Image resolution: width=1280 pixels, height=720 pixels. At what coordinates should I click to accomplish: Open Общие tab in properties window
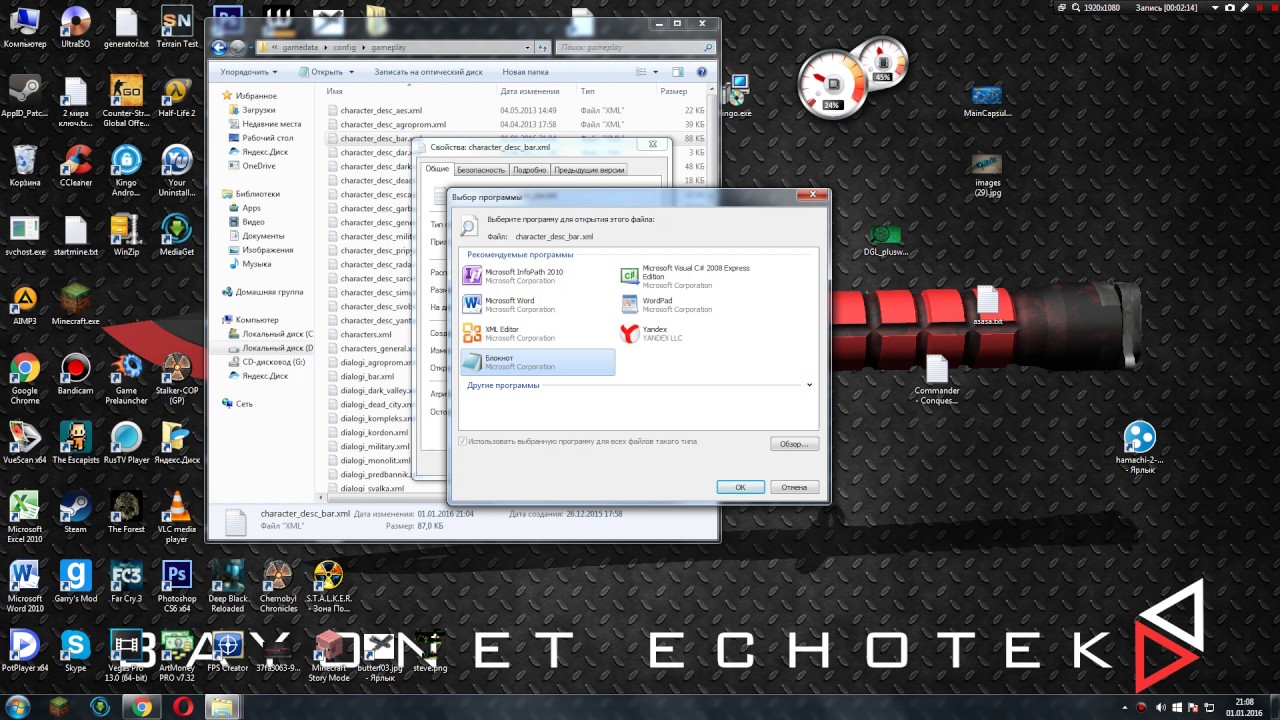tap(437, 170)
